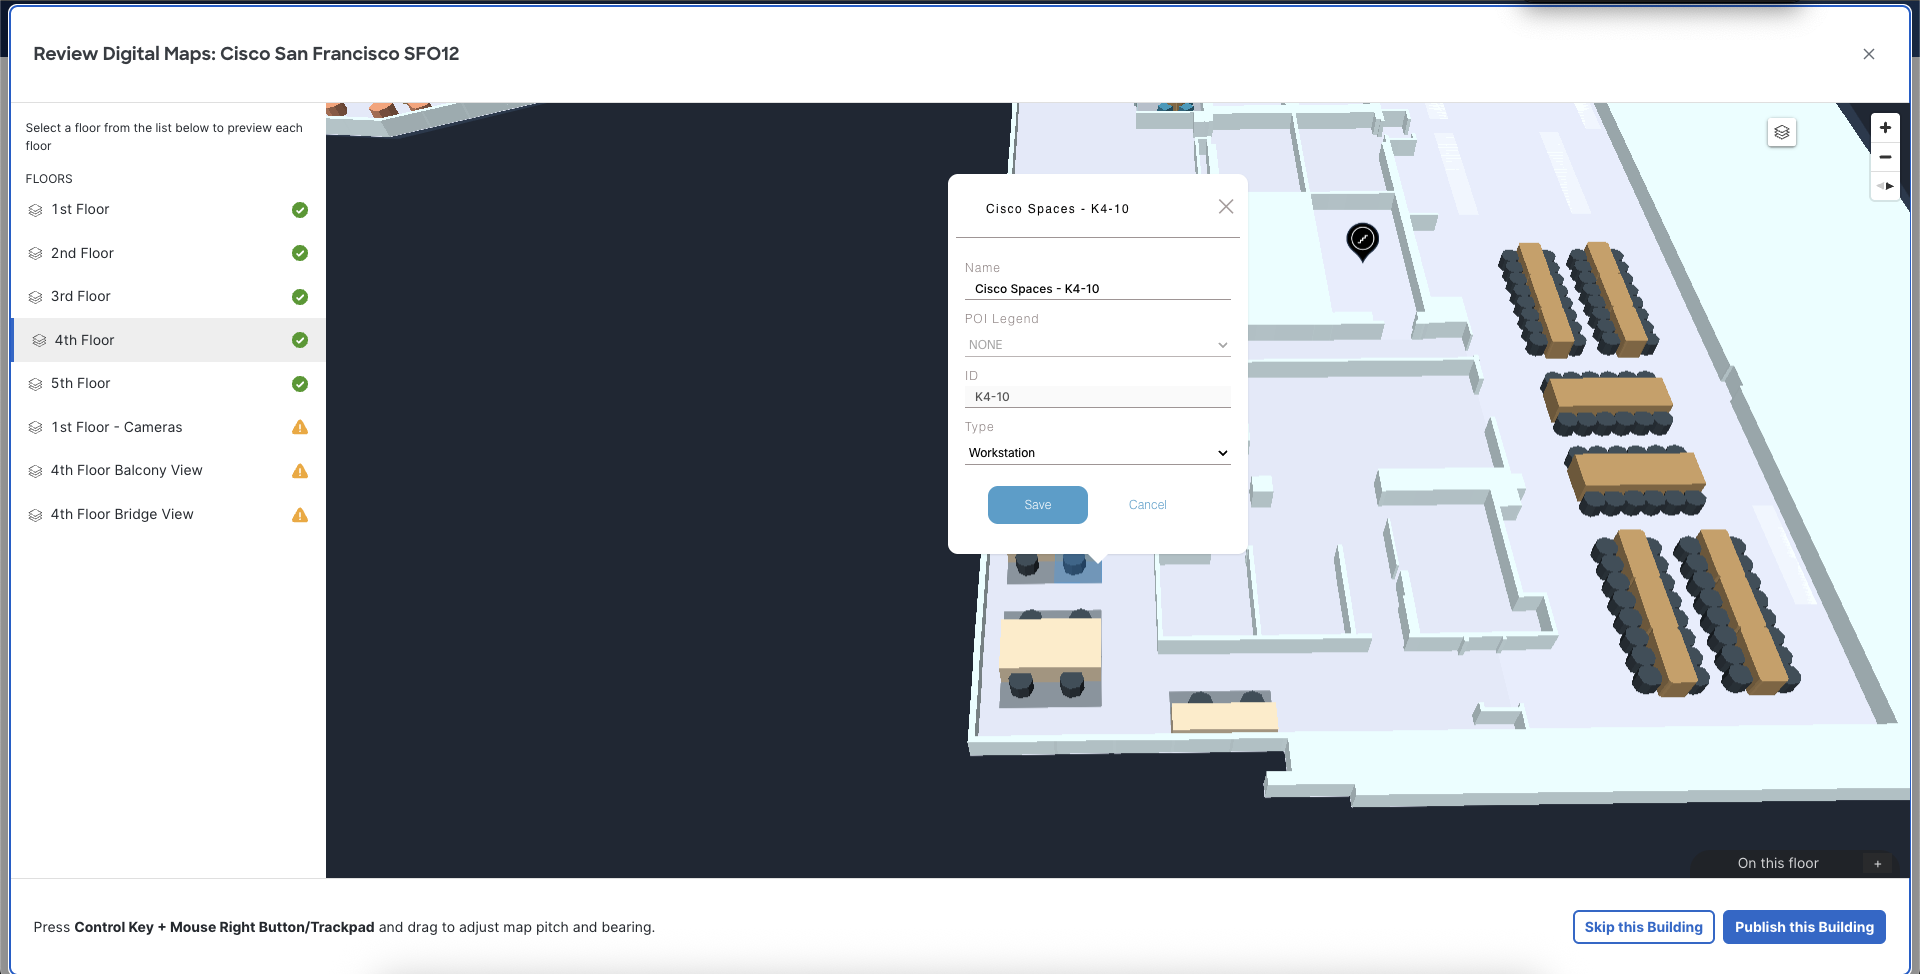
Task: Click inside the Name field for K4-10
Action: coord(1097,288)
